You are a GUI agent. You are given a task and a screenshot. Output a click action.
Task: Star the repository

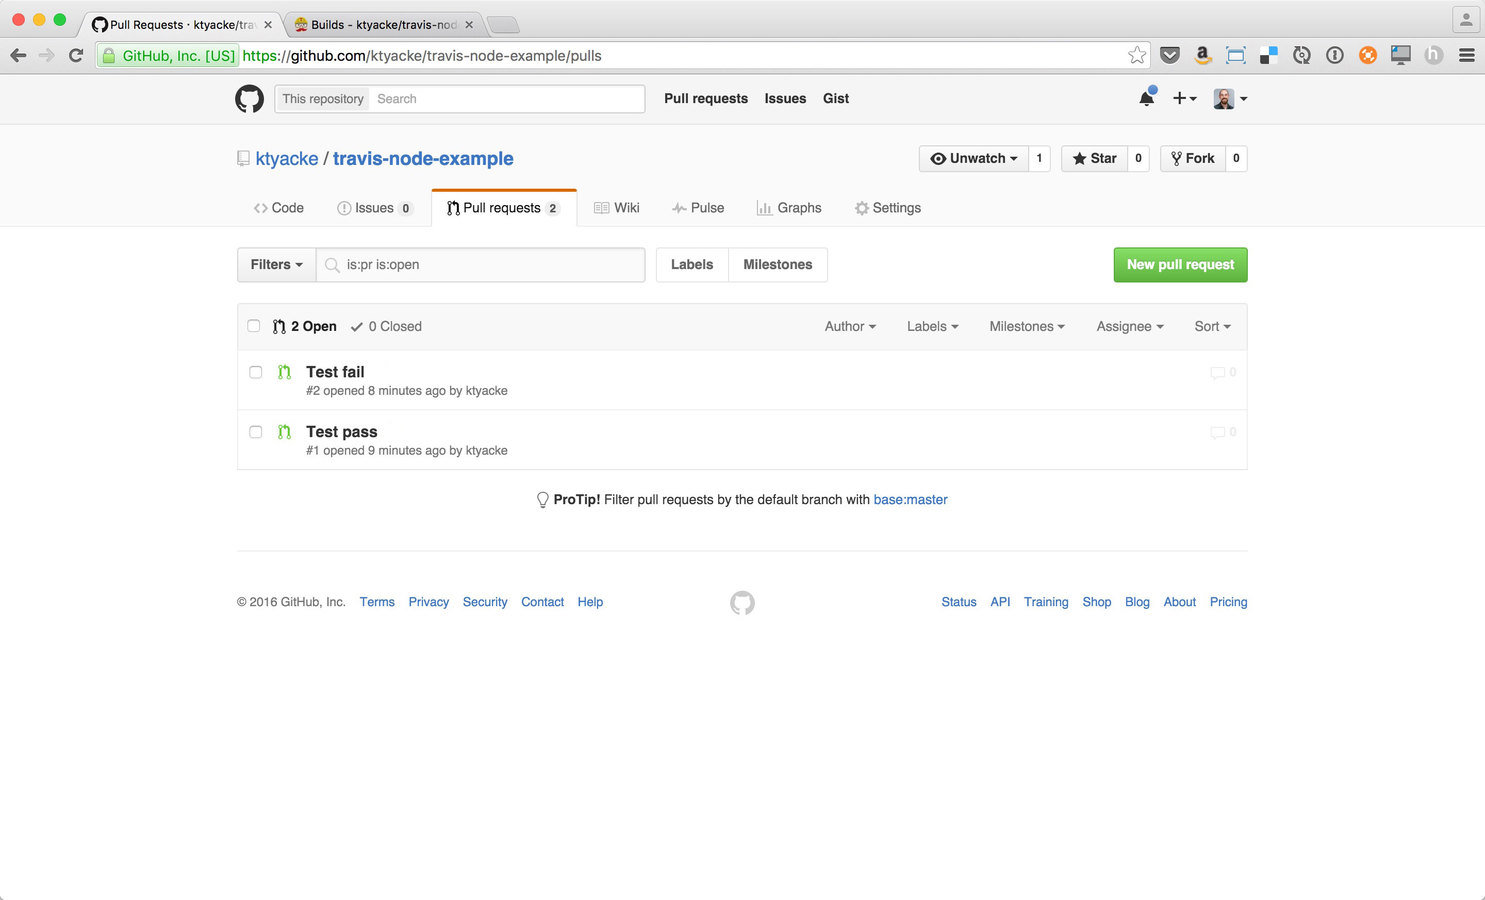pyautogui.click(x=1094, y=158)
